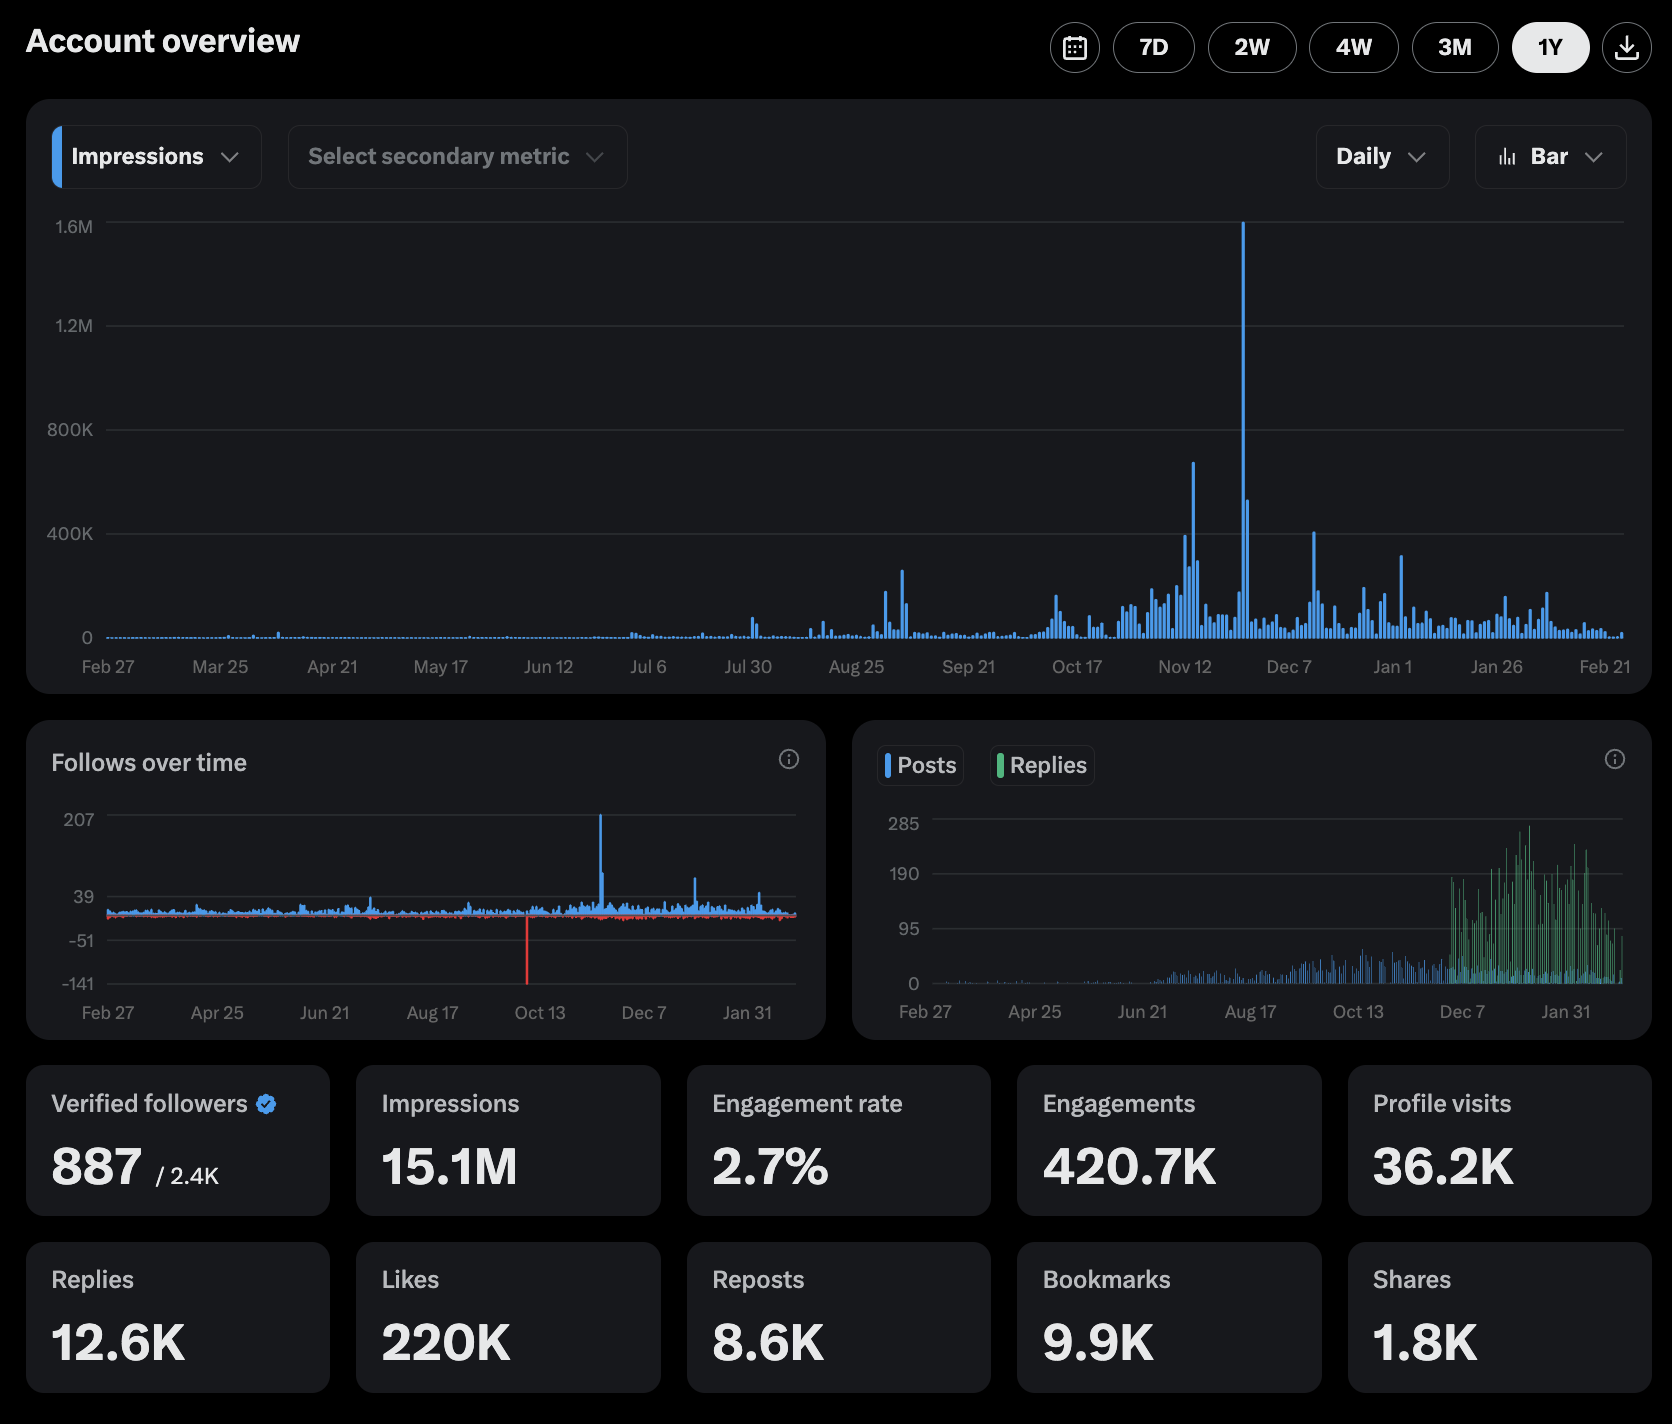Click the red negative spike in Follows chart
The width and height of the screenshot is (1672, 1424).
pyautogui.click(x=527, y=950)
